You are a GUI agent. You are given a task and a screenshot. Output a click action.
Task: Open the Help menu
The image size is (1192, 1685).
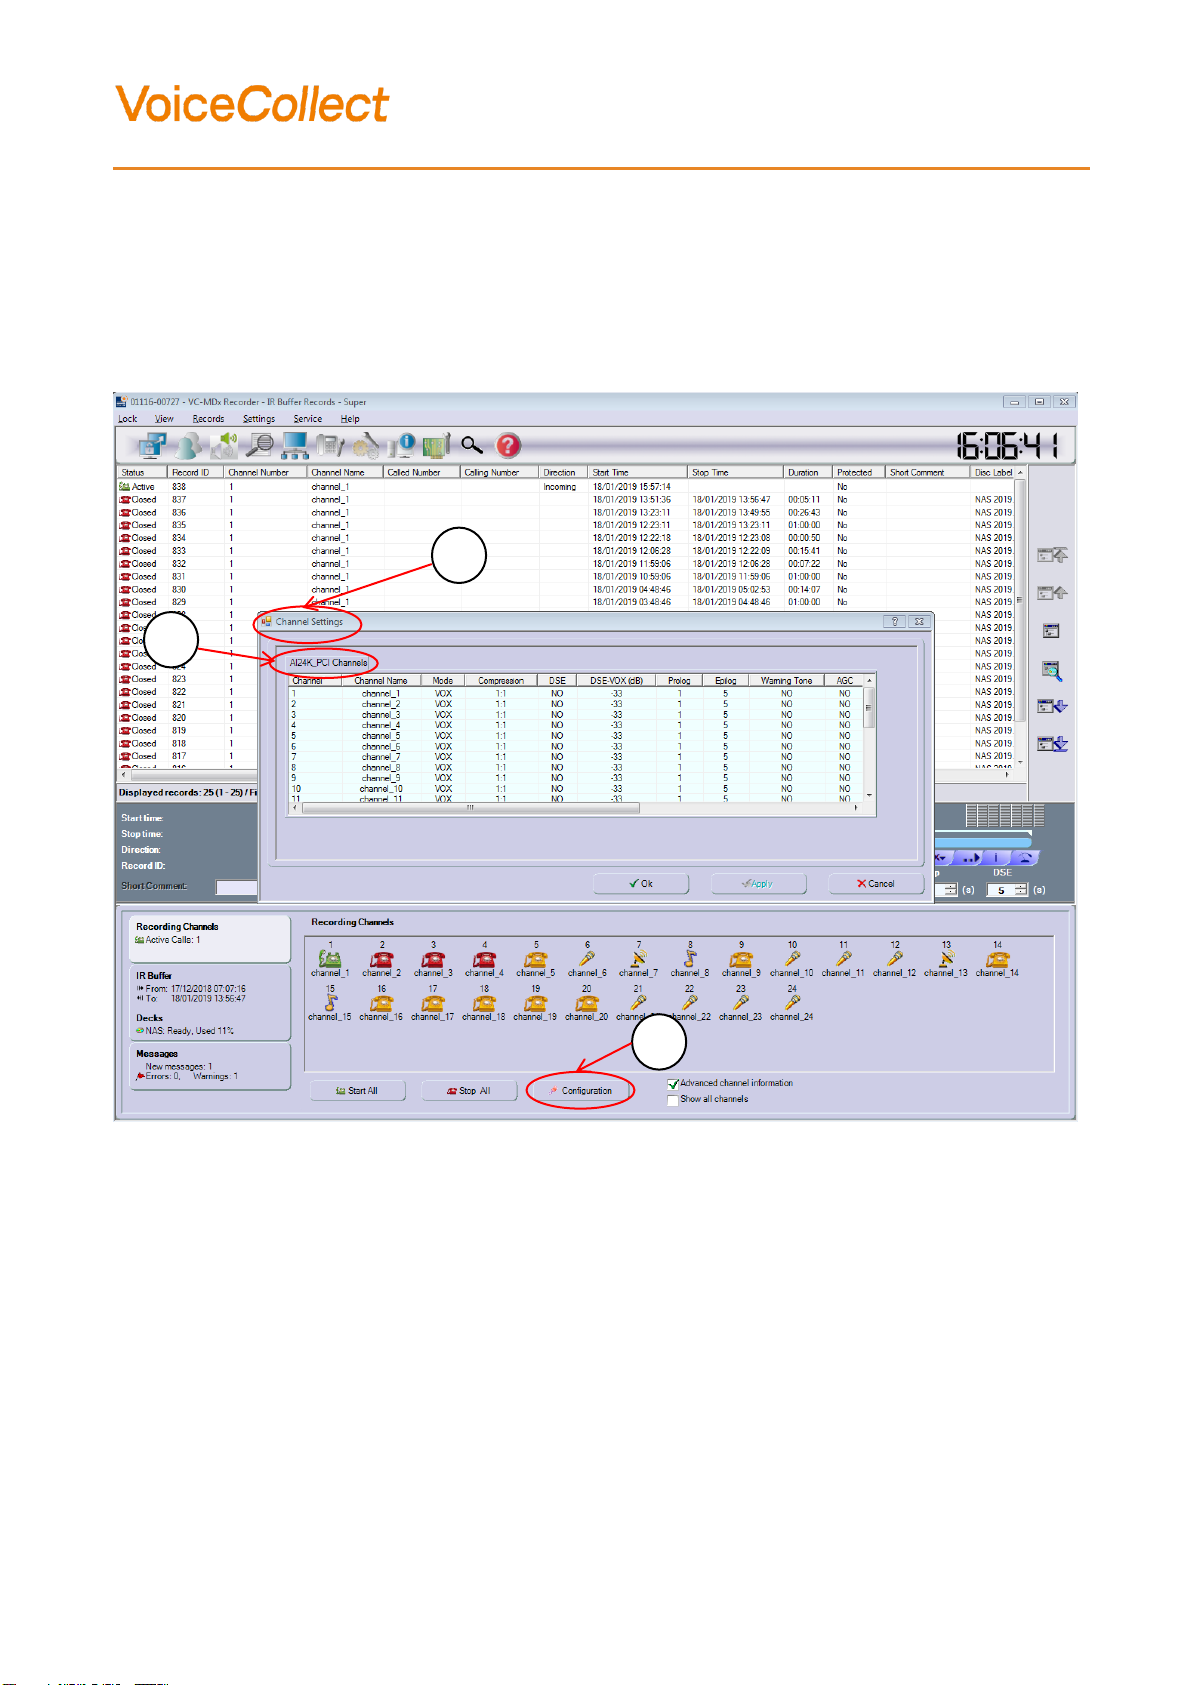click(350, 419)
